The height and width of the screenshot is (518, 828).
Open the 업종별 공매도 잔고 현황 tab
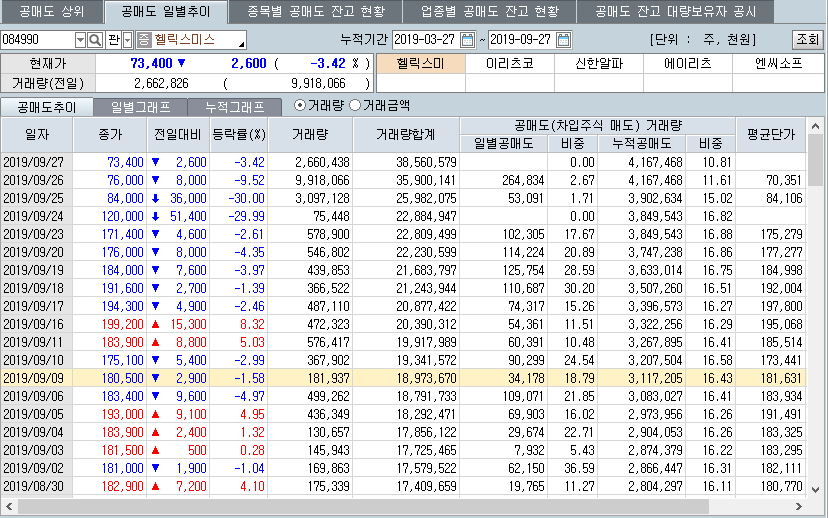pos(490,12)
